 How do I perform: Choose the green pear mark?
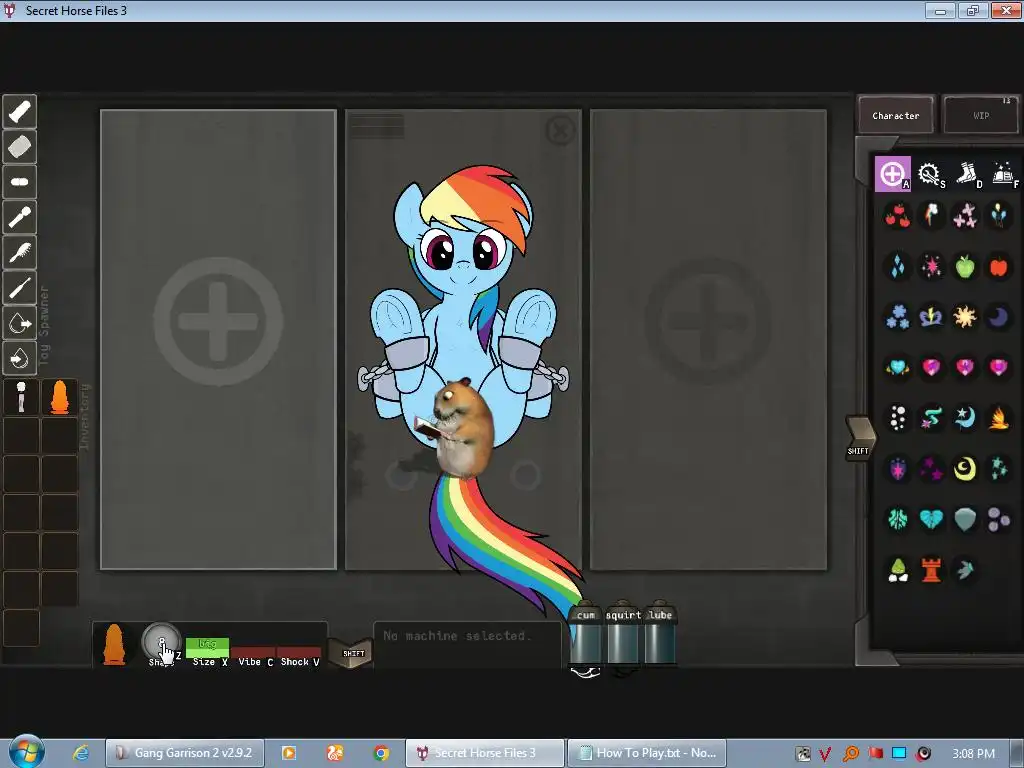pyautogui.click(x=897, y=570)
